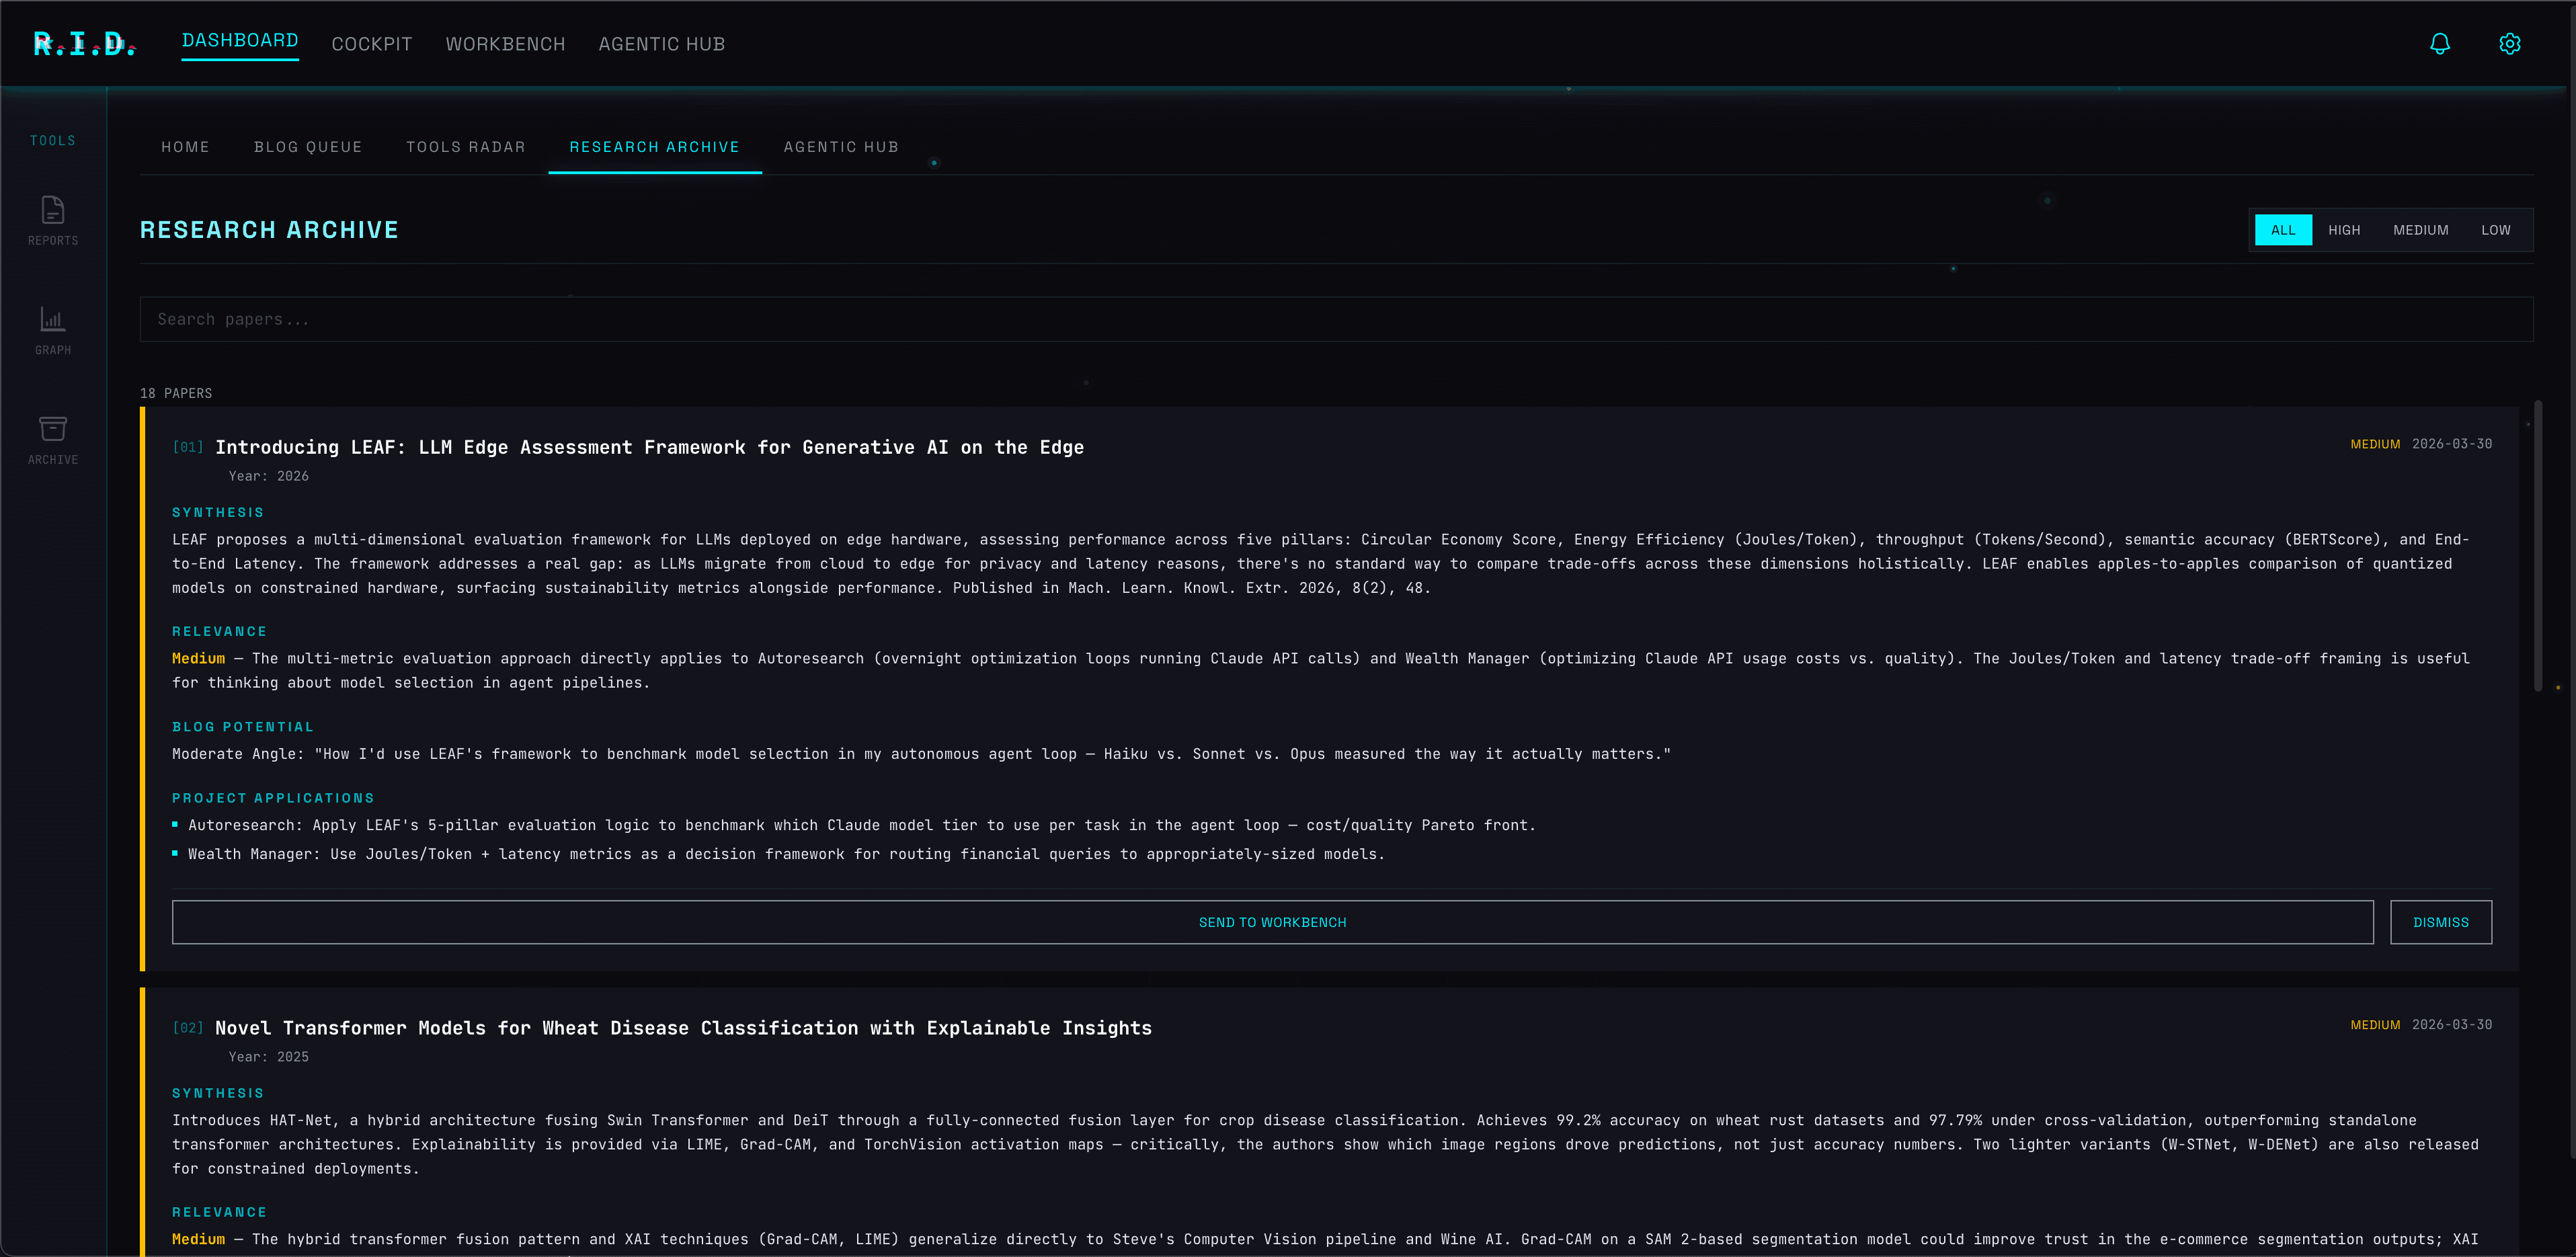Go to Agentic Hub in top navigation
Screen dimensions: 2576x1257
tap(661, 44)
